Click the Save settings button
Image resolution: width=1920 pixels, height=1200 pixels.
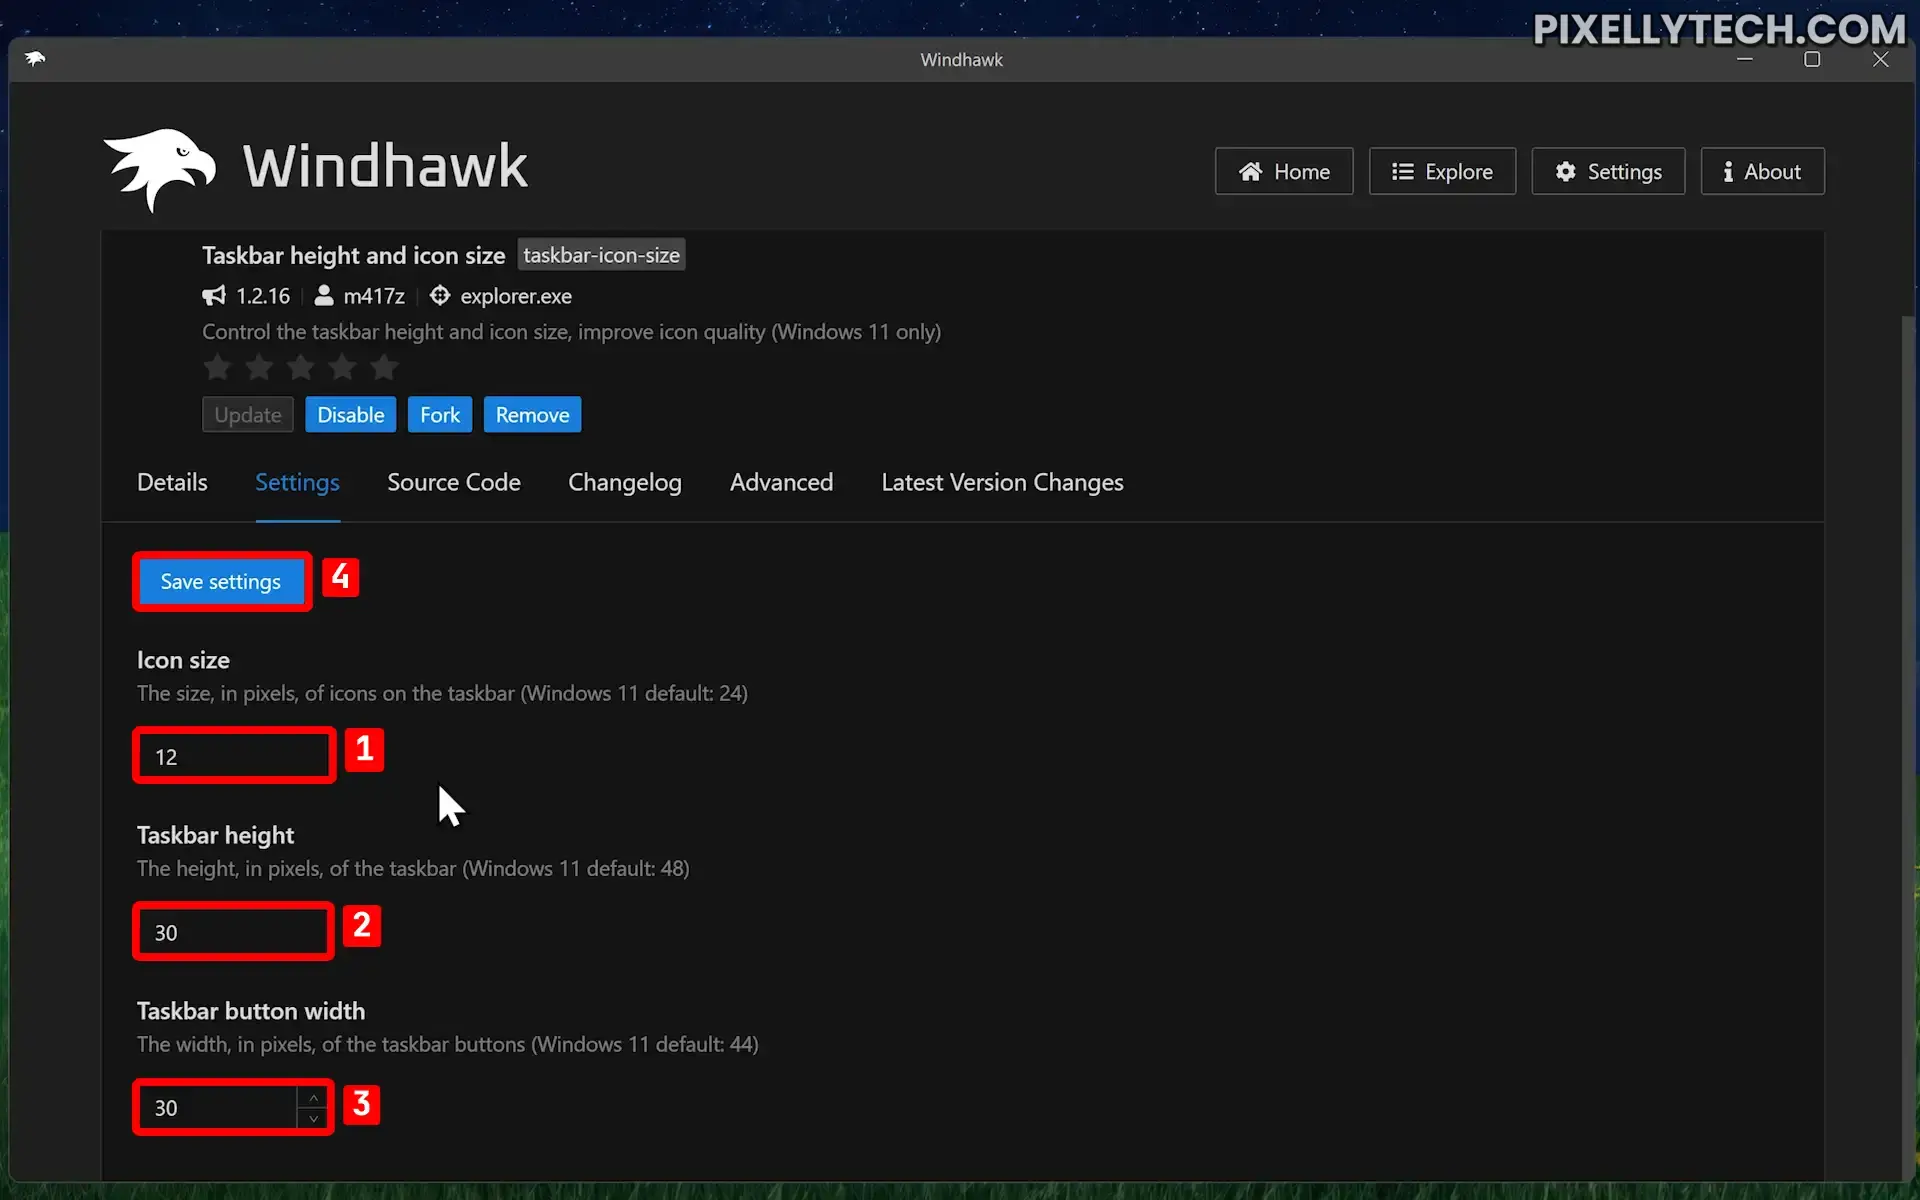(x=221, y=582)
